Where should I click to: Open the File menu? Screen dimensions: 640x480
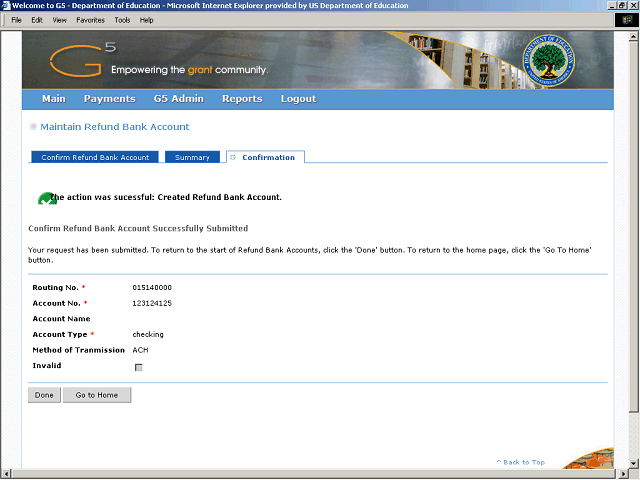pyautogui.click(x=16, y=20)
